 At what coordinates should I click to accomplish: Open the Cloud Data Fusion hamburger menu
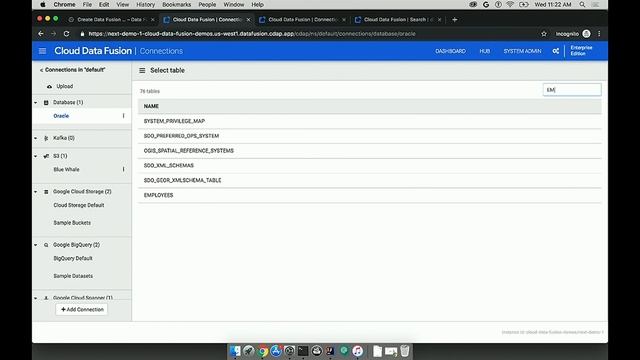(x=42, y=51)
